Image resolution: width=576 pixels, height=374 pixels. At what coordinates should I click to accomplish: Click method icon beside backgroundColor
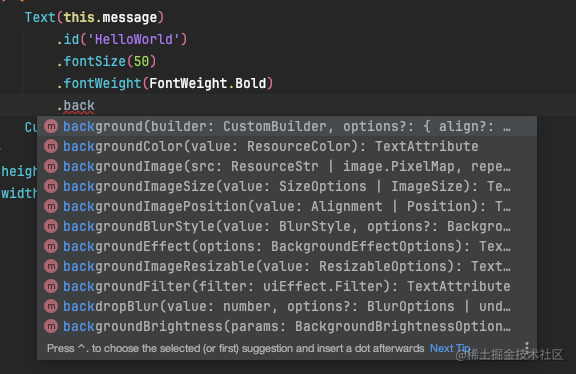pos(51,147)
